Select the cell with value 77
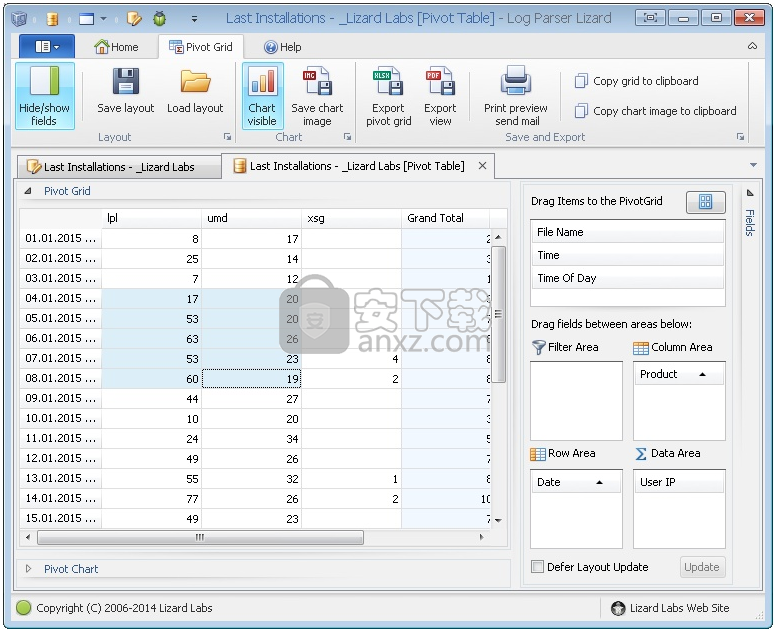The width and height of the screenshot is (775, 632). [x=151, y=499]
